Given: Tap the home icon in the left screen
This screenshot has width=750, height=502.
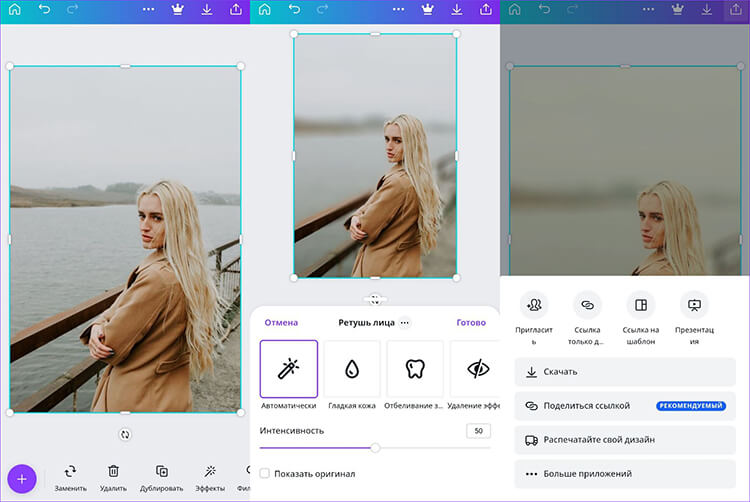Looking at the screenshot, I should 15,9.
